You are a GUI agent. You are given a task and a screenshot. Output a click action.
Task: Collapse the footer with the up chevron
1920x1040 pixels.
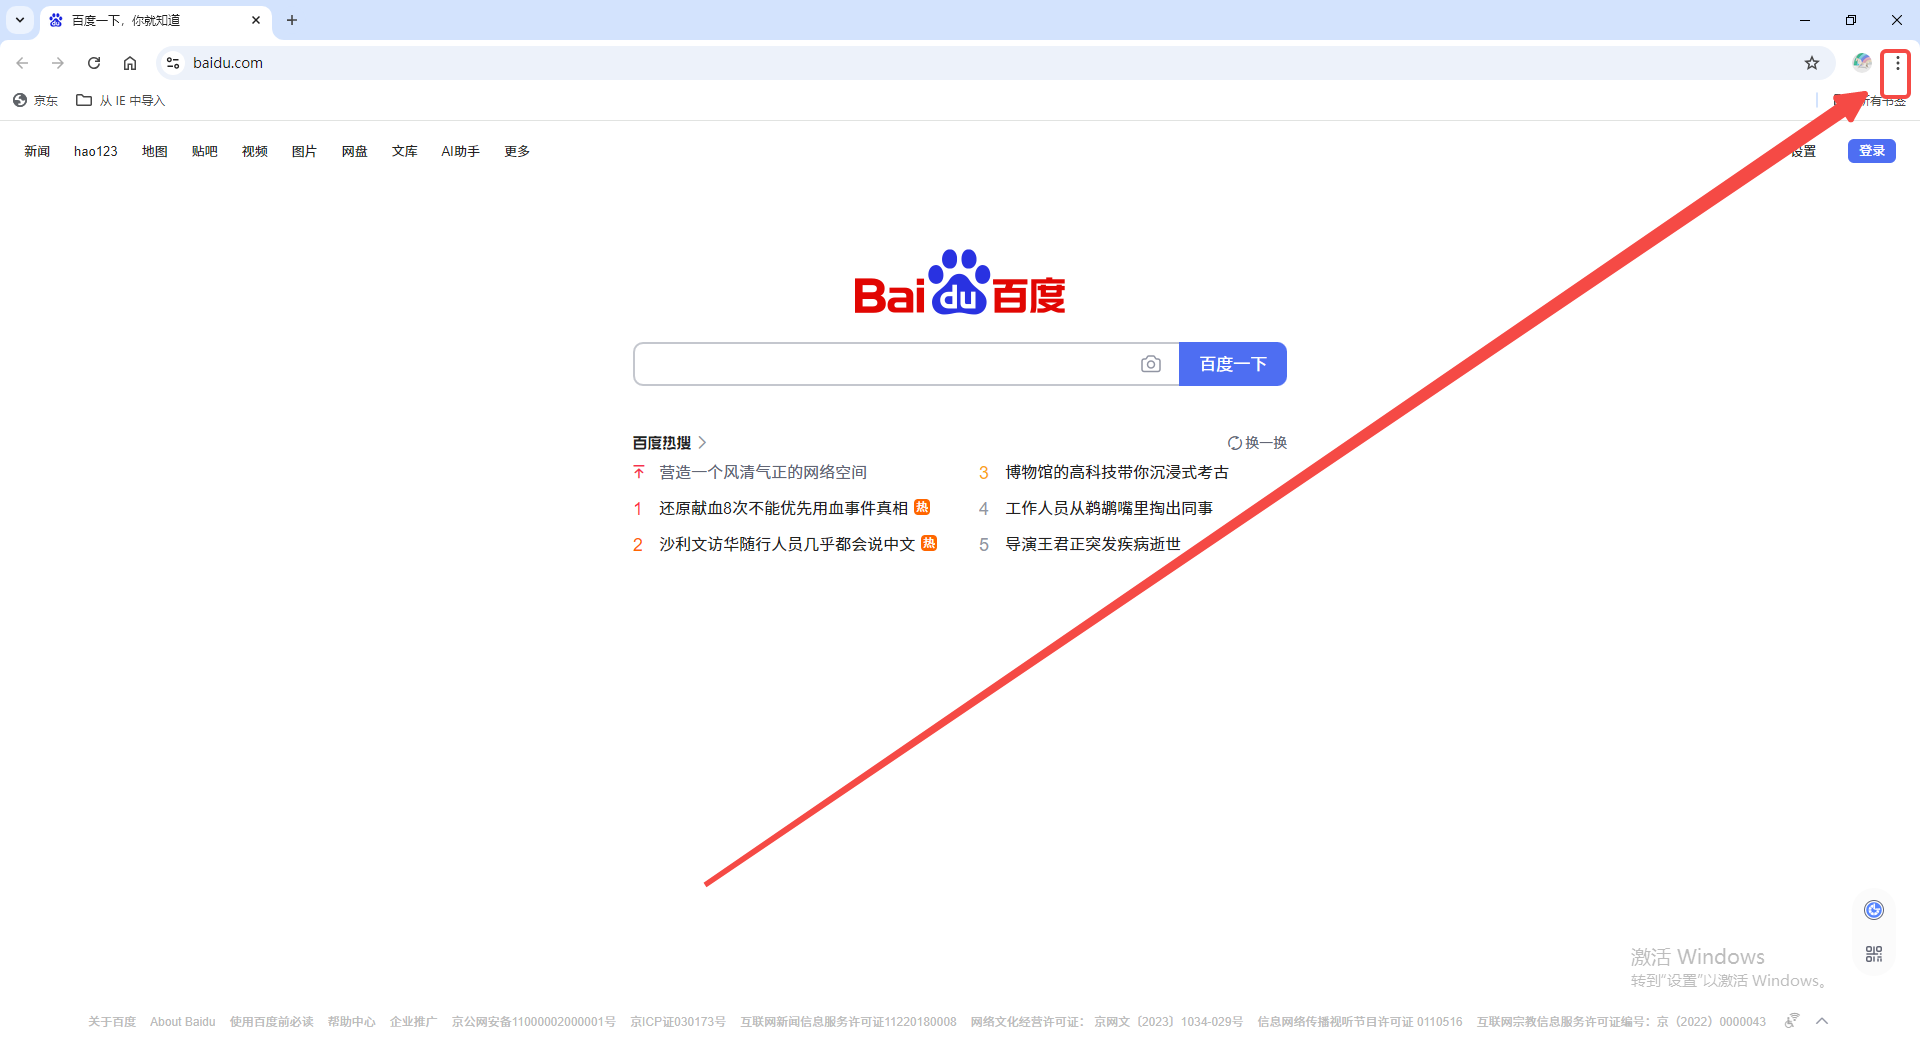coord(1822,1021)
